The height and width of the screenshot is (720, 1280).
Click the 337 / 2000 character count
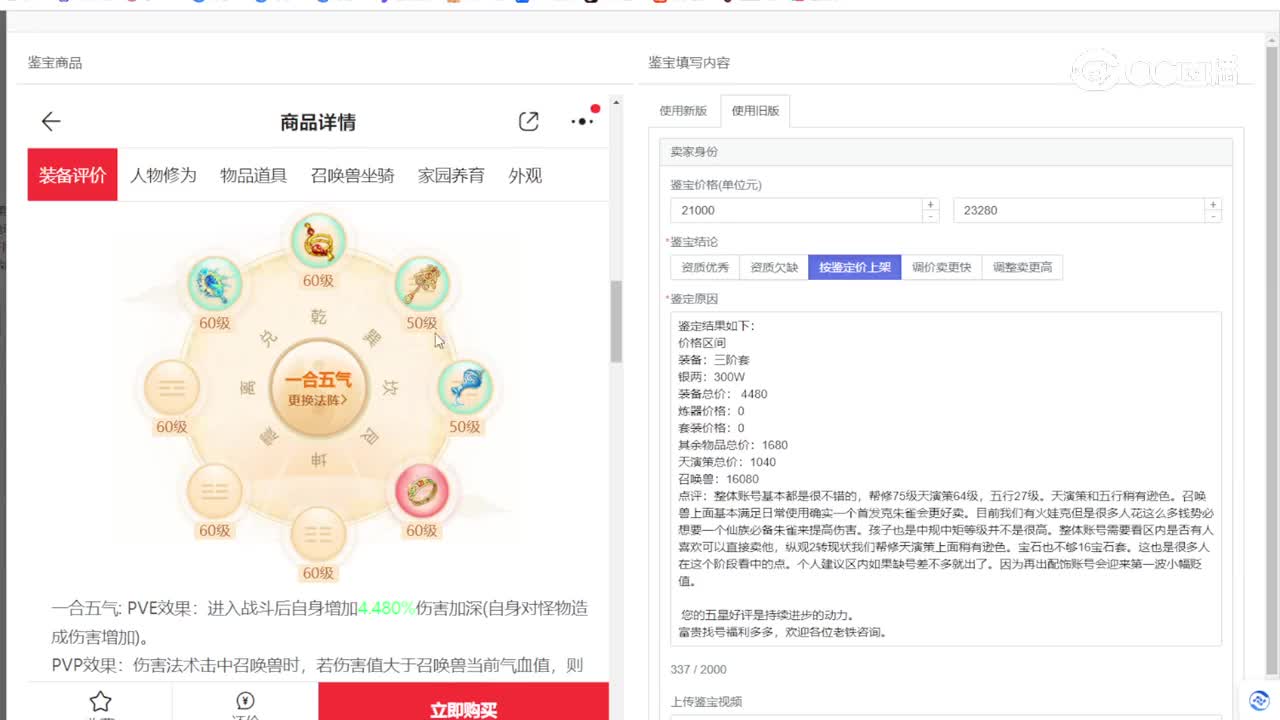699,669
